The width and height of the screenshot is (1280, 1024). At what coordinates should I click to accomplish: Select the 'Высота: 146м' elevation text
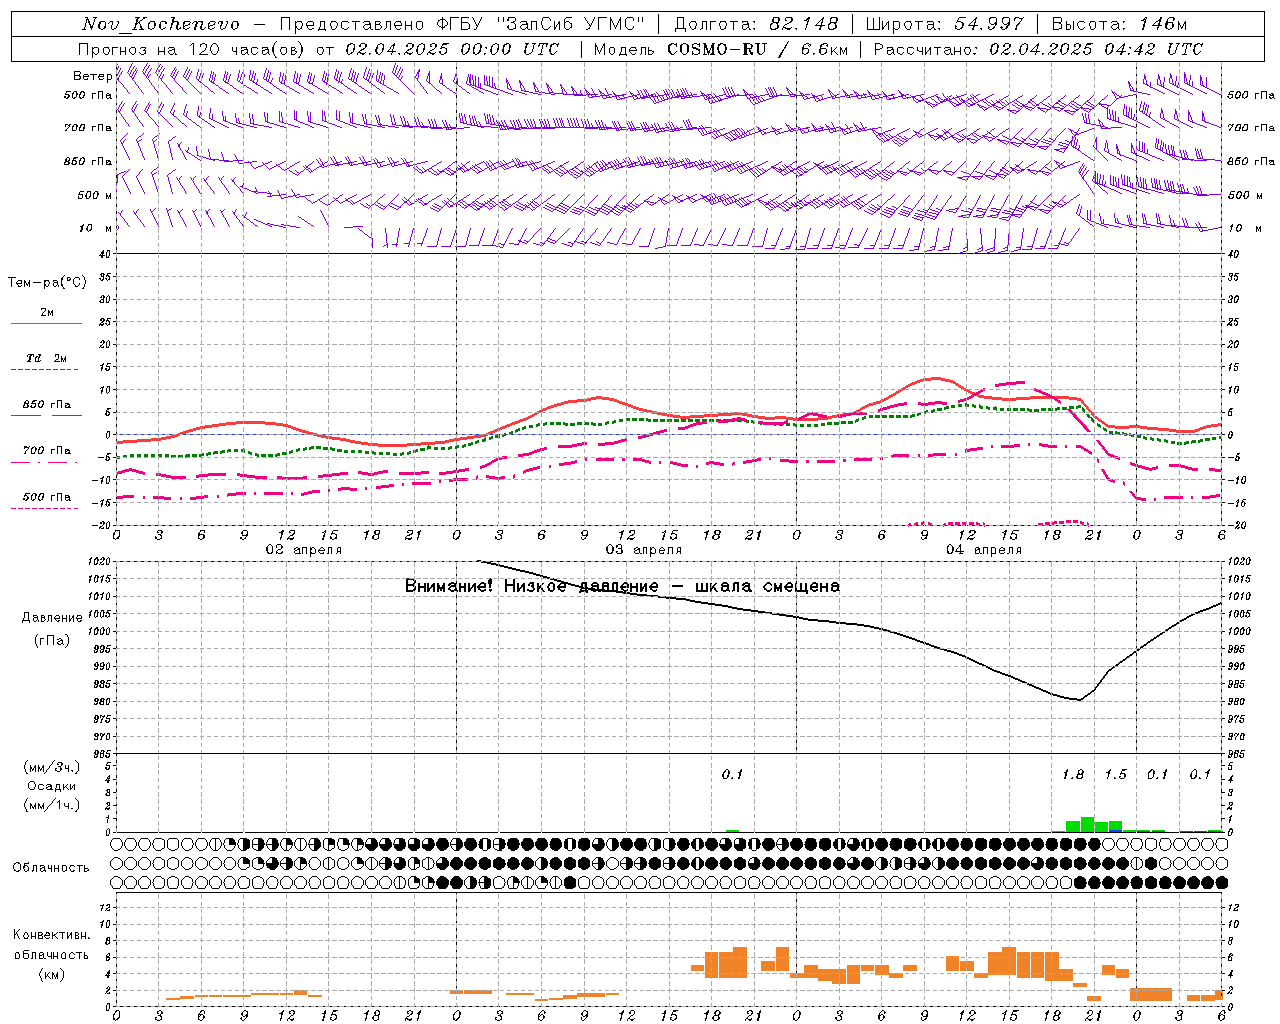[x=1119, y=24]
